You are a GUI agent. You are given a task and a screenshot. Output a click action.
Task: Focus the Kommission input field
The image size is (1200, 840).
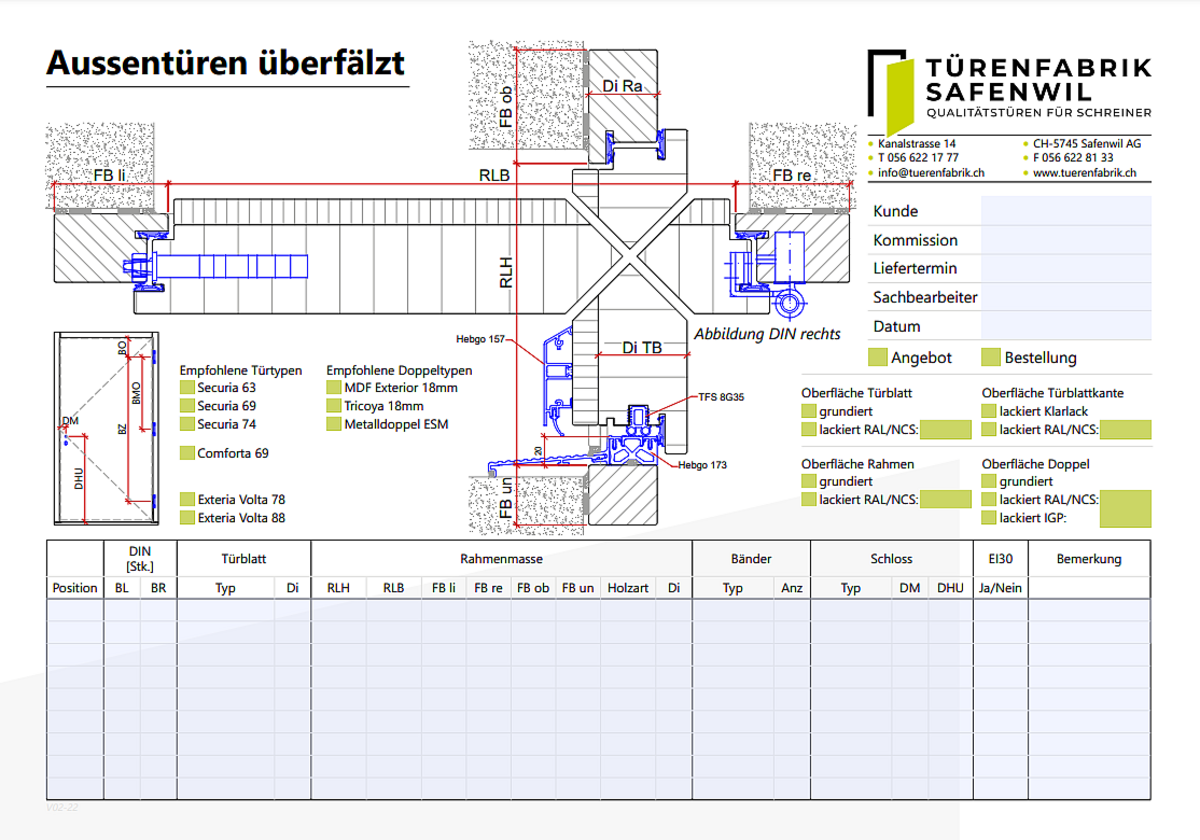tap(1066, 240)
